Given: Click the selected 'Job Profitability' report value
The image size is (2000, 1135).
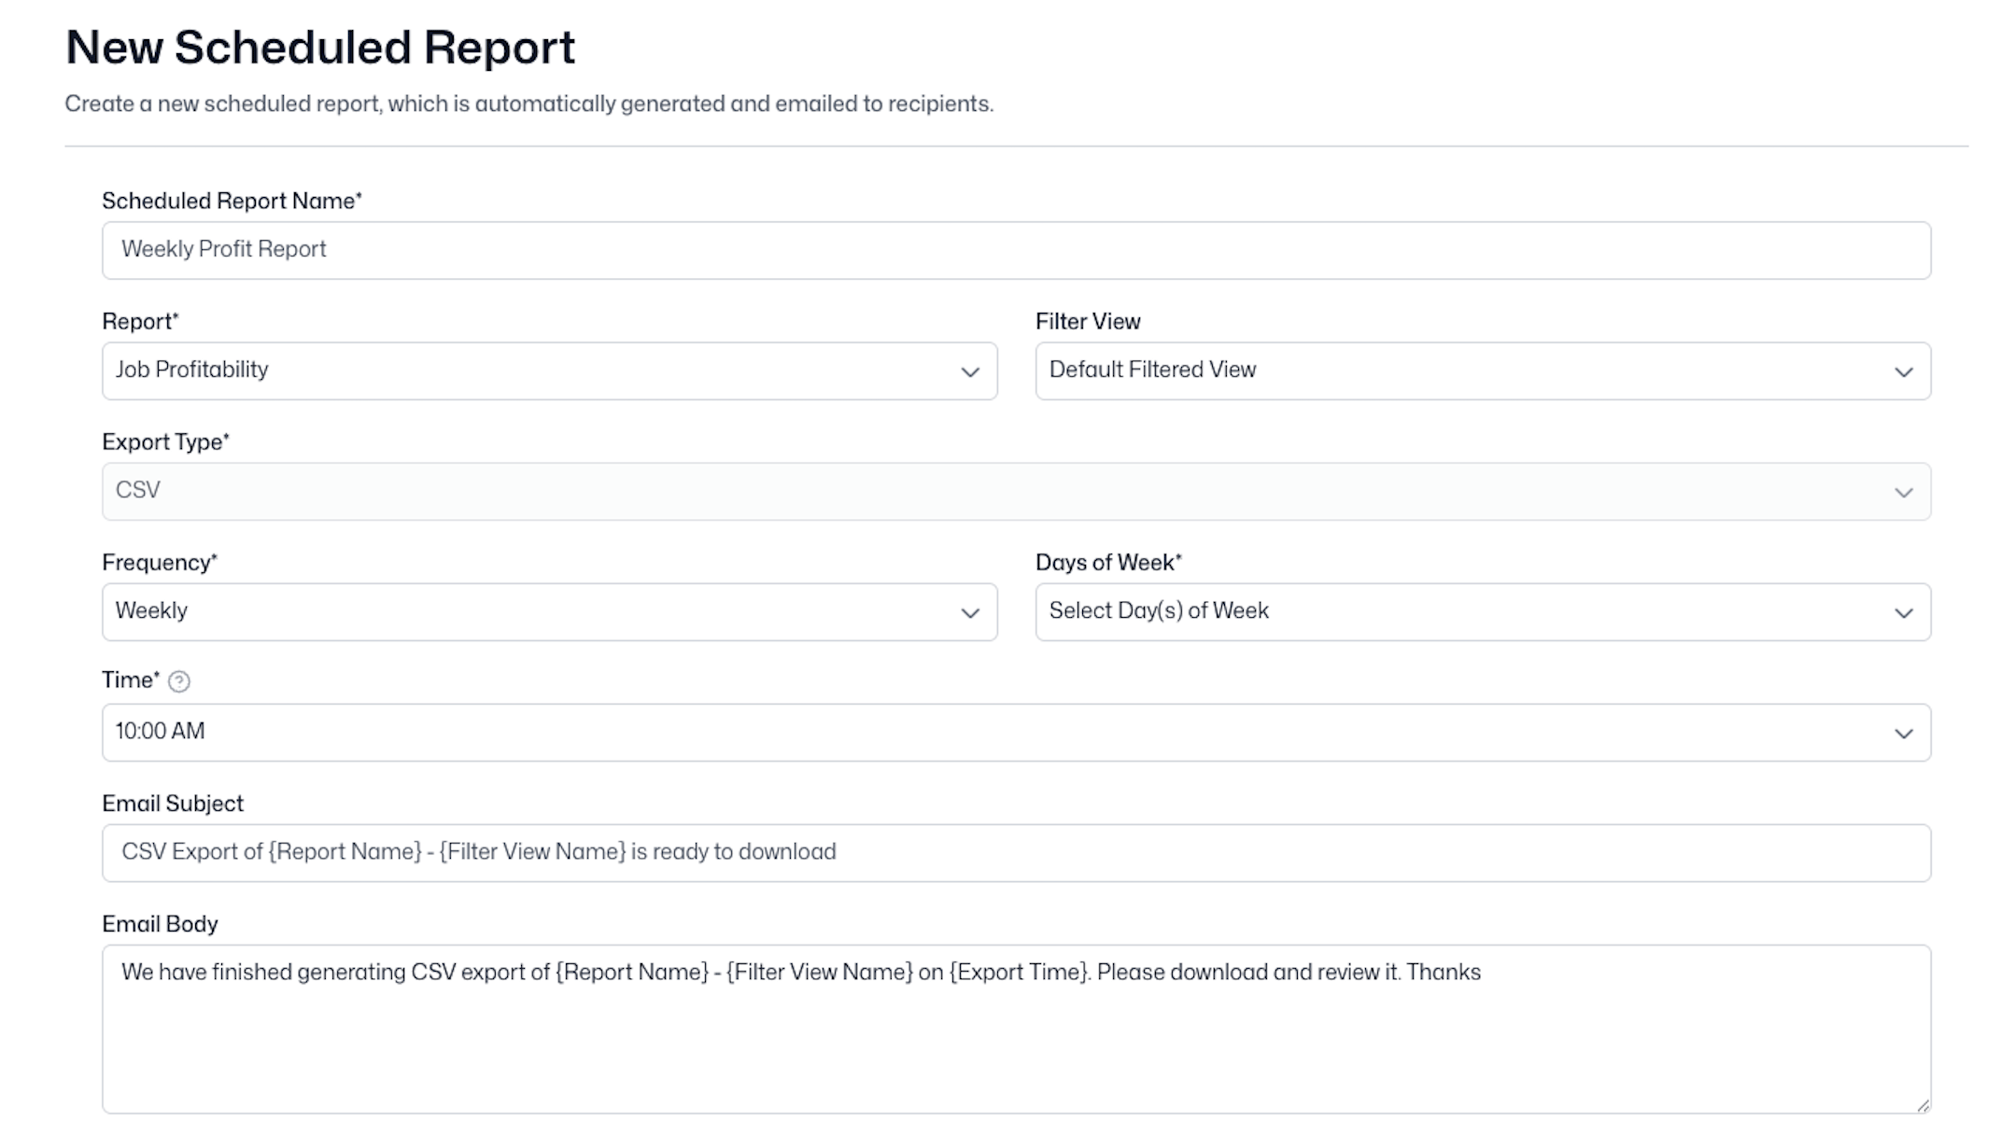Looking at the screenshot, I should (192, 370).
